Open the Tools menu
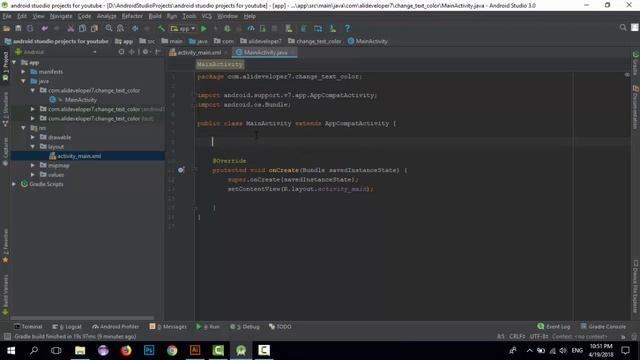The height and width of the screenshot is (360, 640). click(x=189, y=16)
